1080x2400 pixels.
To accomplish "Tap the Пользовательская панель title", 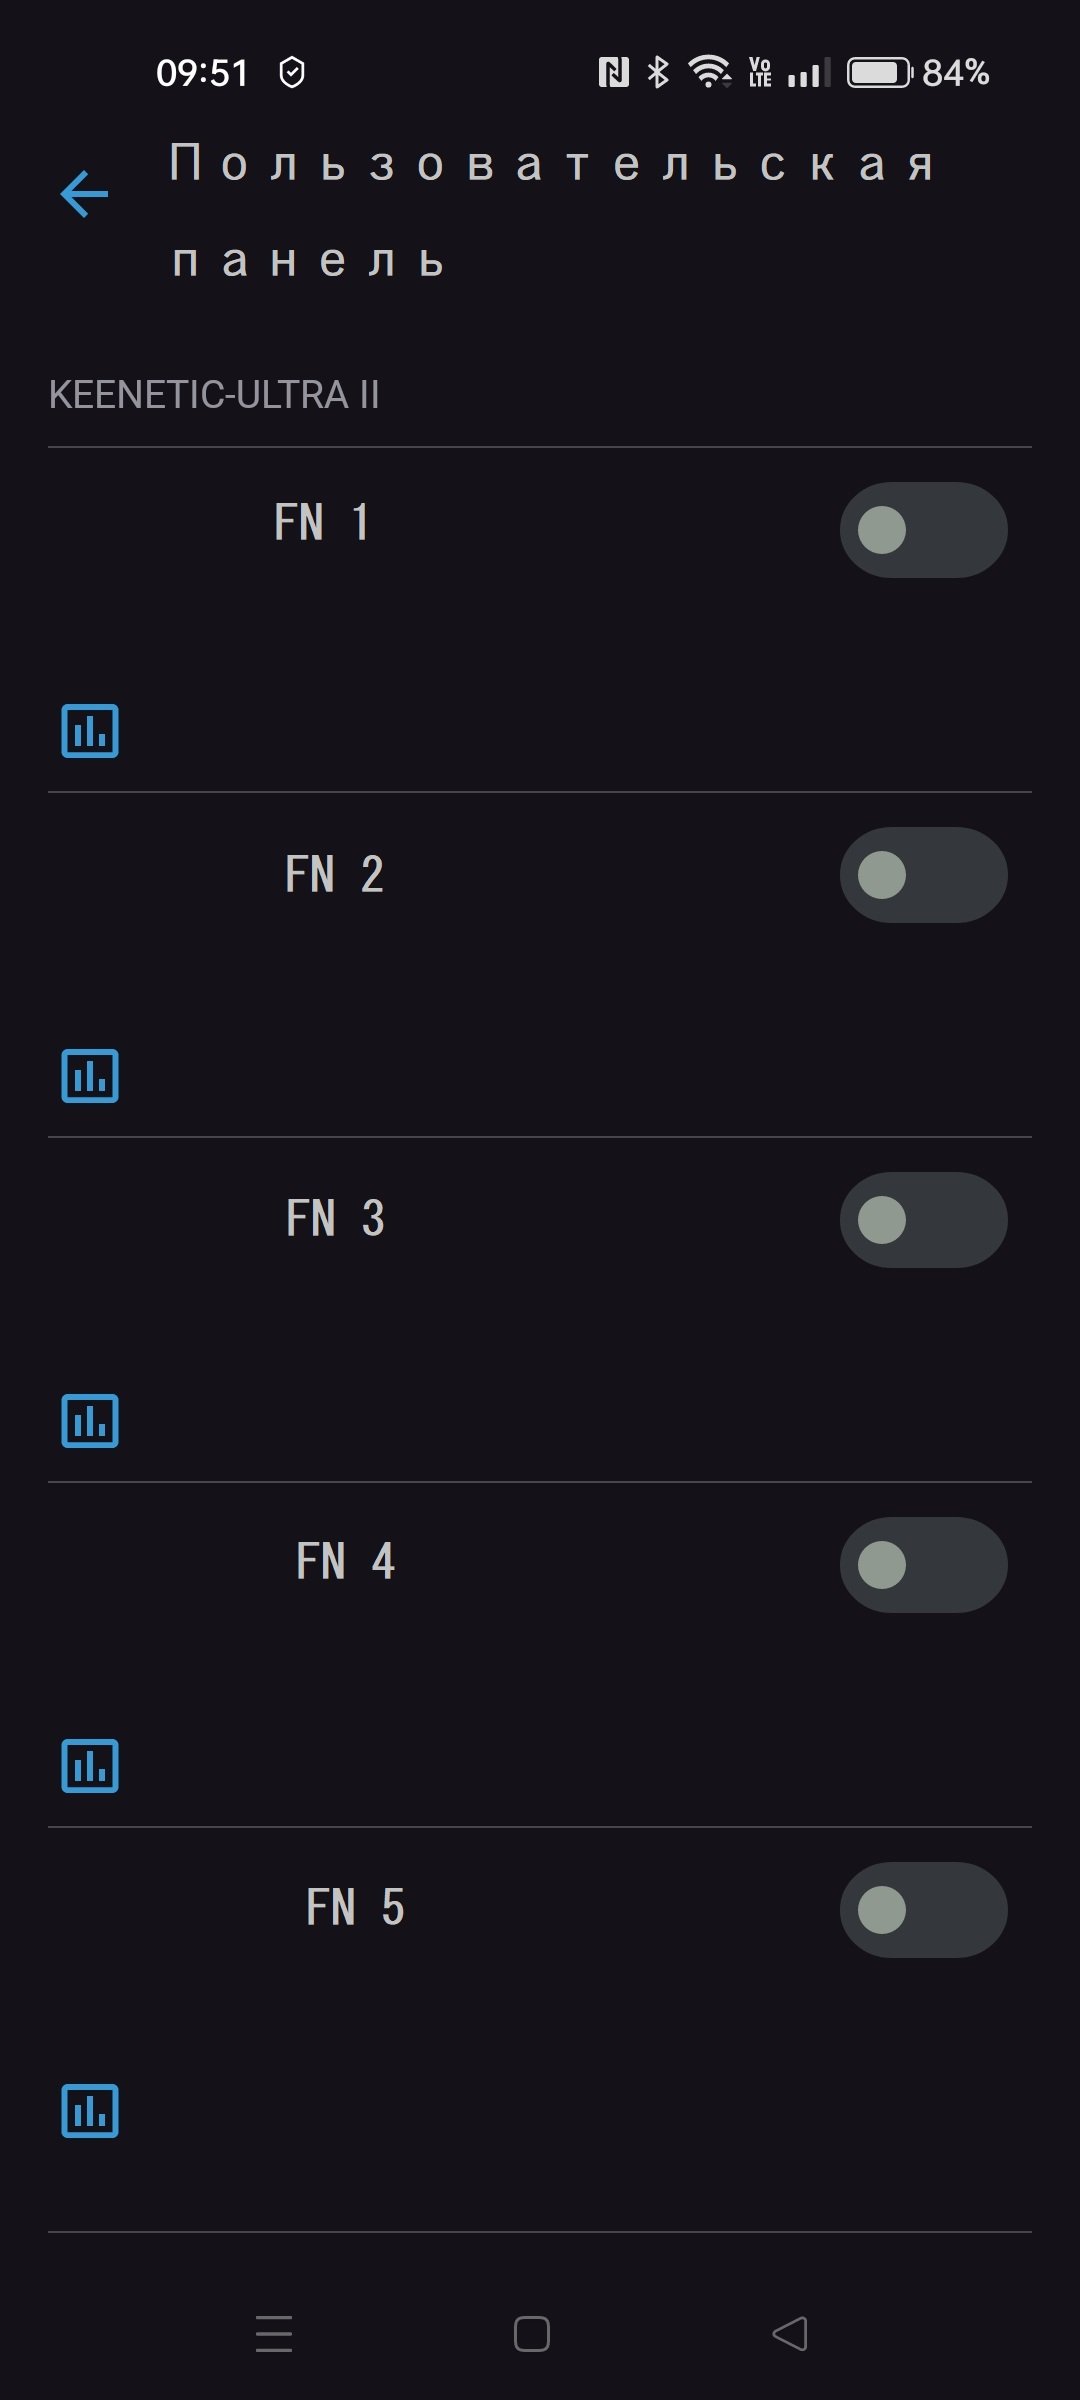I will (x=552, y=212).
